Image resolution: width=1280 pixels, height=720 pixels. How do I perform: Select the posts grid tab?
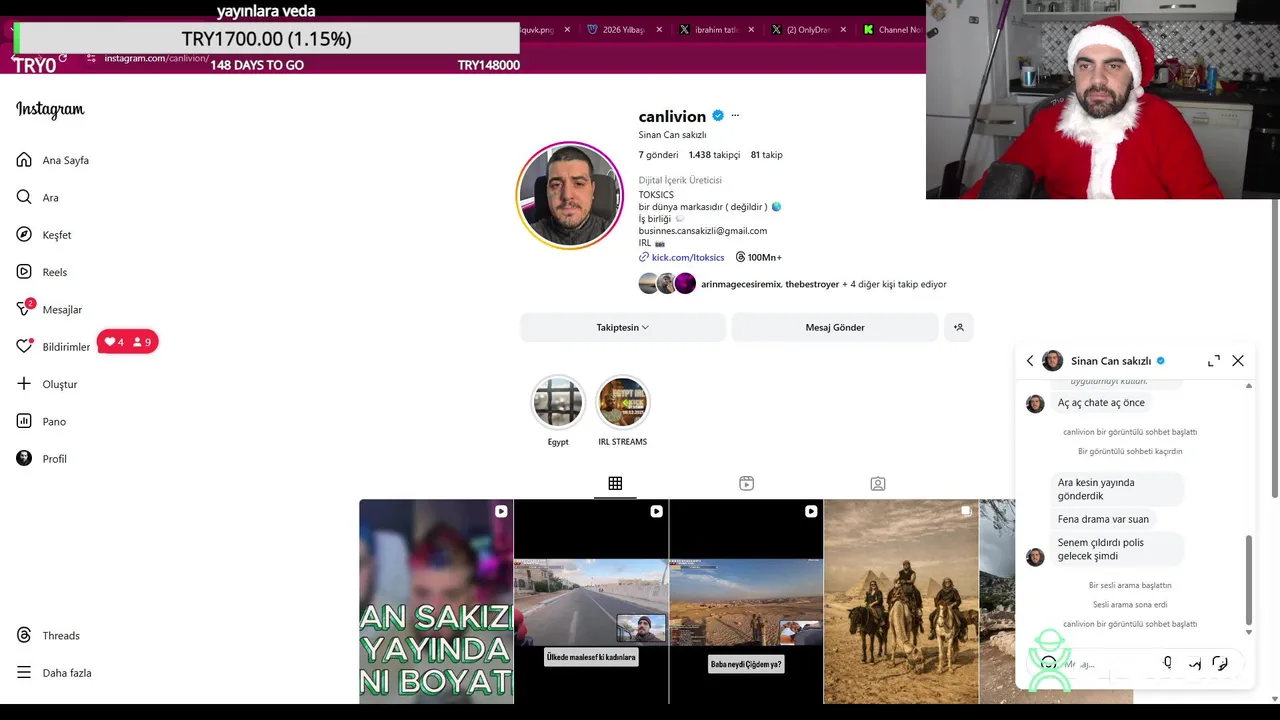(615, 483)
